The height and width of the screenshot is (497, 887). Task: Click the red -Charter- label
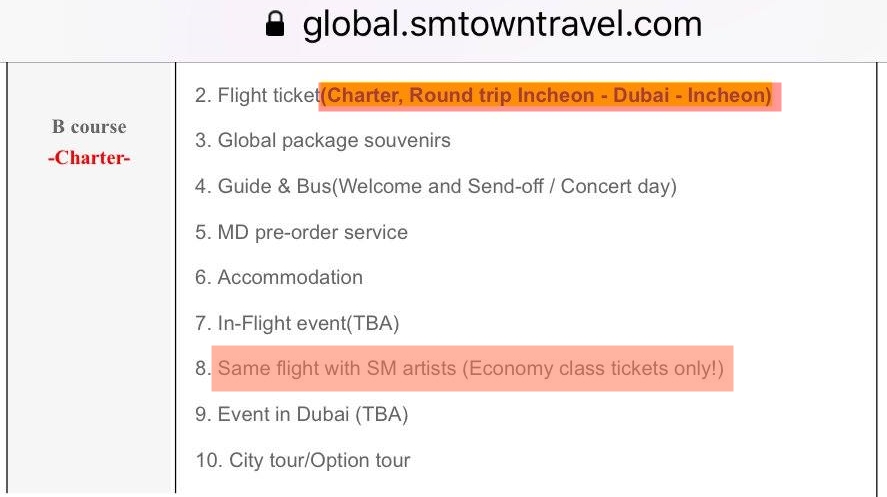coord(89,158)
